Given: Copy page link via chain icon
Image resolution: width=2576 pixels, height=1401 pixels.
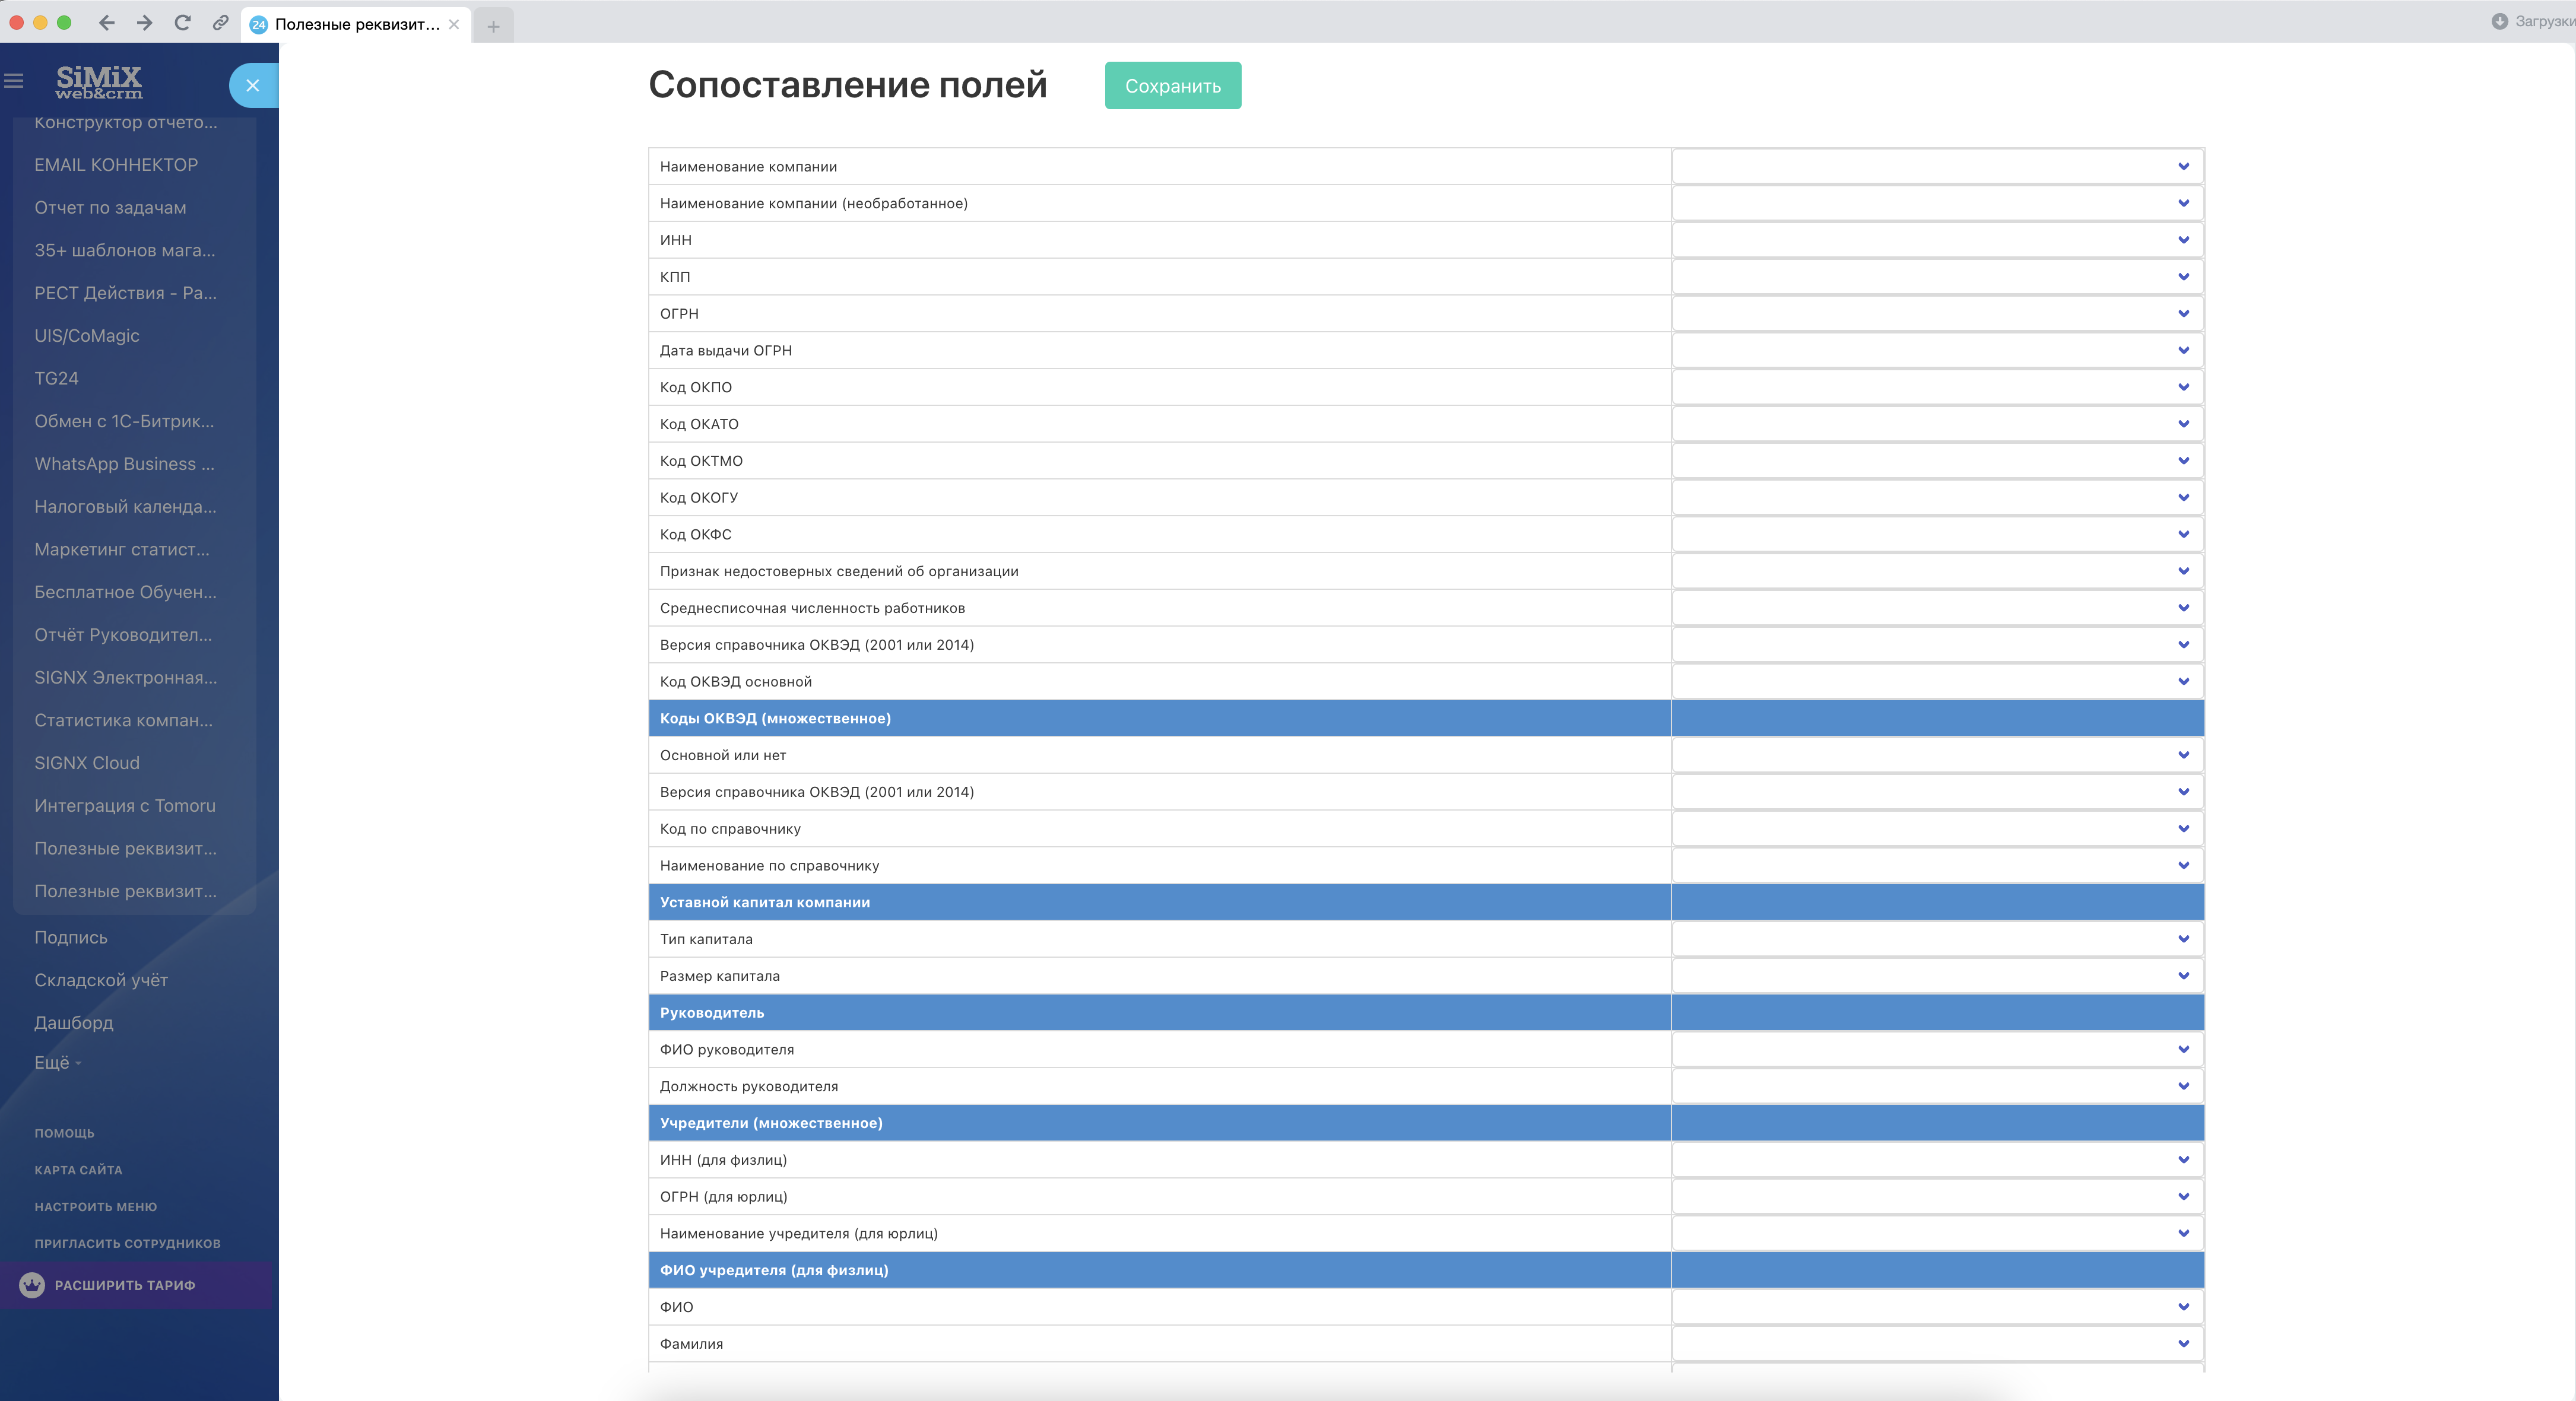Looking at the screenshot, I should coord(220,23).
